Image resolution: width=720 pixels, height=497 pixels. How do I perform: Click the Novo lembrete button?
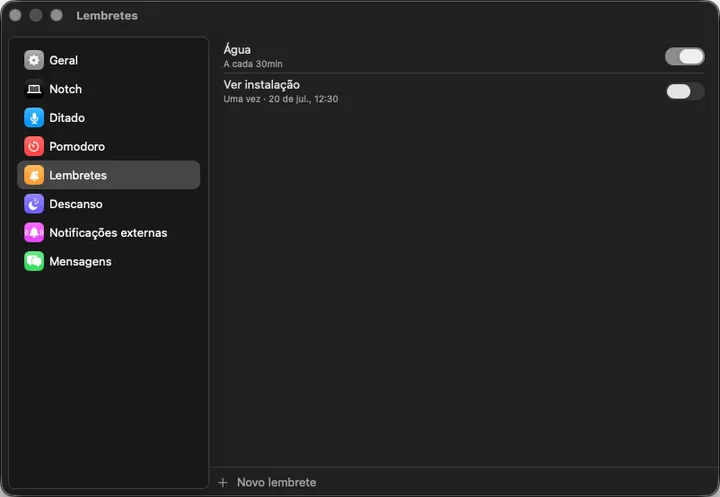click(x=267, y=482)
